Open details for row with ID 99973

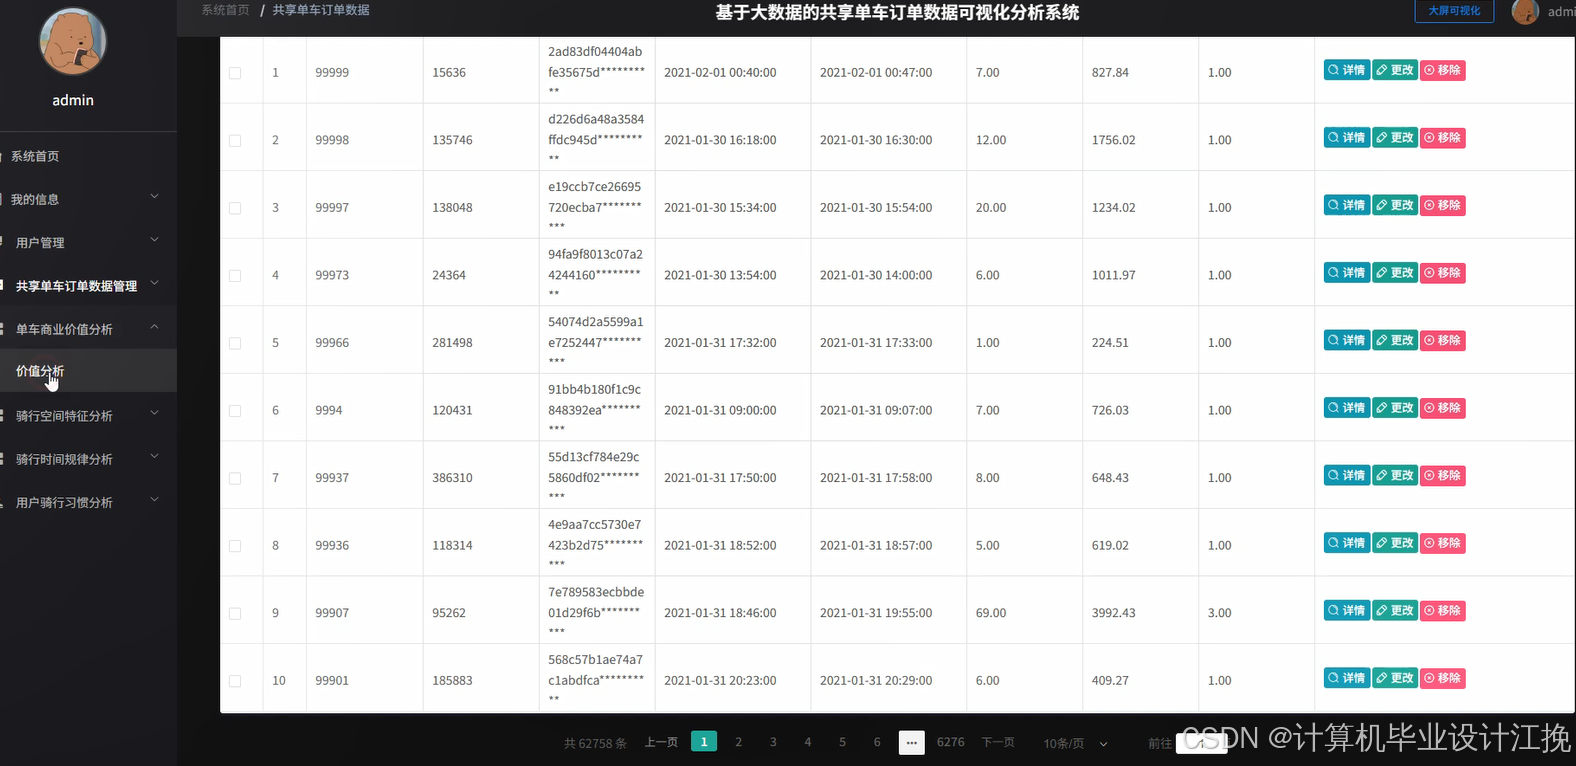(x=1346, y=273)
